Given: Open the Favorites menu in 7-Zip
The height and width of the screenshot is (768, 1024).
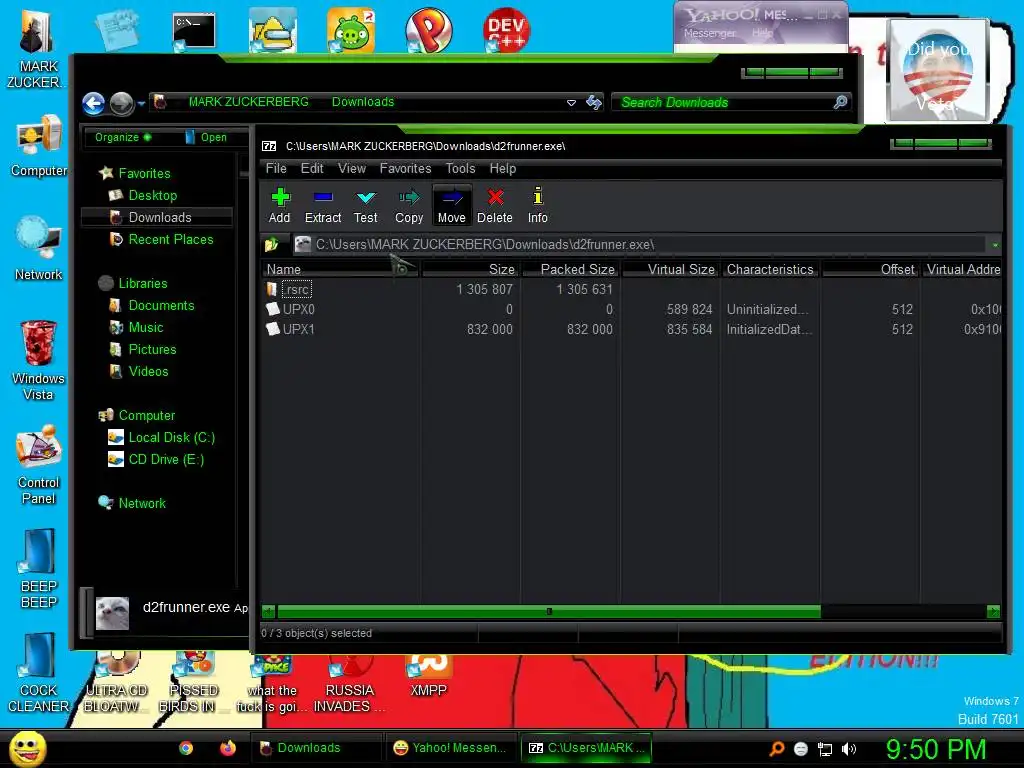Looking at the screenshot, I should point(406,168).
